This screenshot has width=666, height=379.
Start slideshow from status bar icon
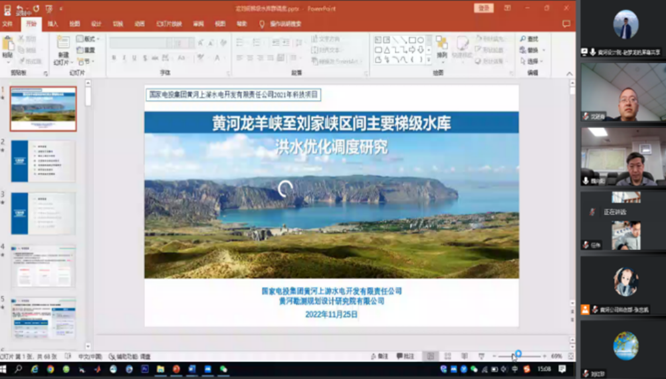point(481,356)
